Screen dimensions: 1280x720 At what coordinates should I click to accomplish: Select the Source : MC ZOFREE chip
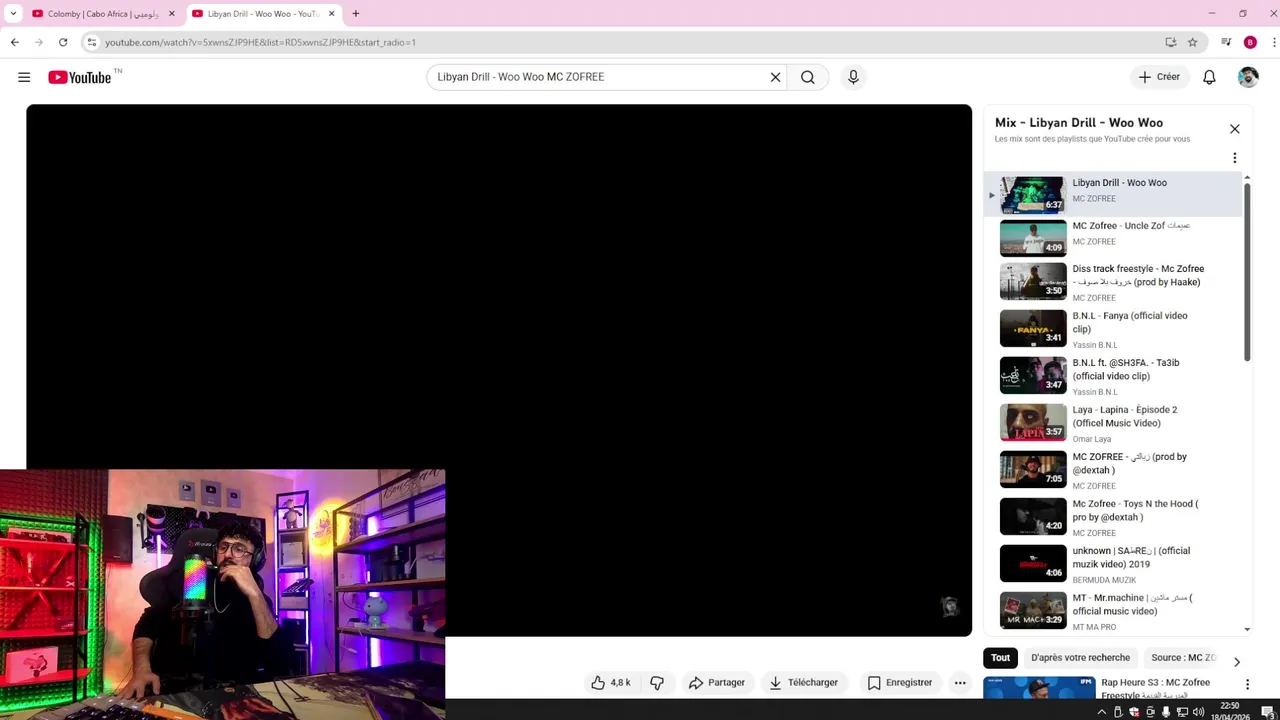[1183, 658]
